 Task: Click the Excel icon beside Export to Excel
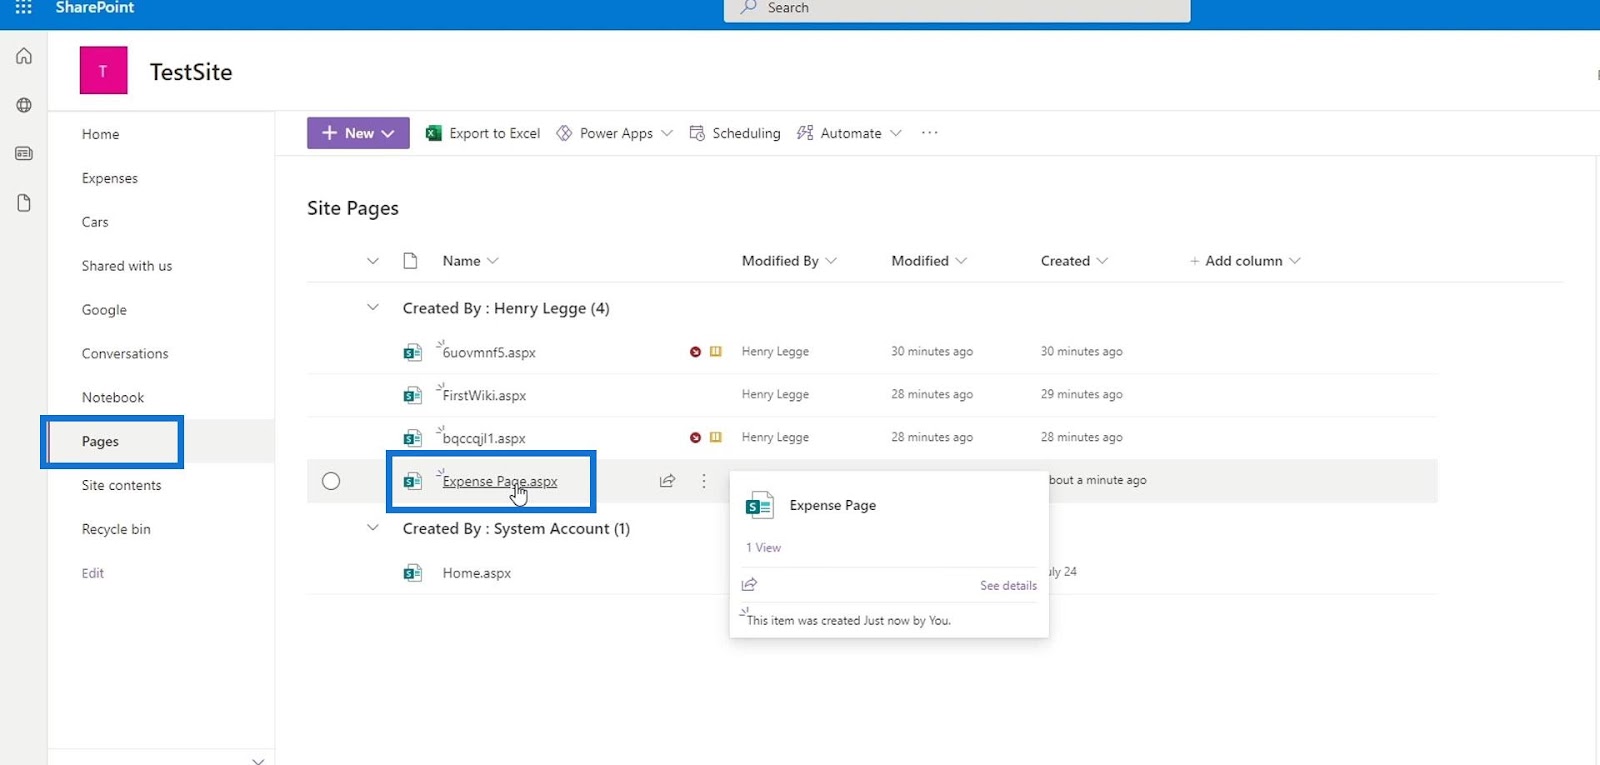(434, 133)
